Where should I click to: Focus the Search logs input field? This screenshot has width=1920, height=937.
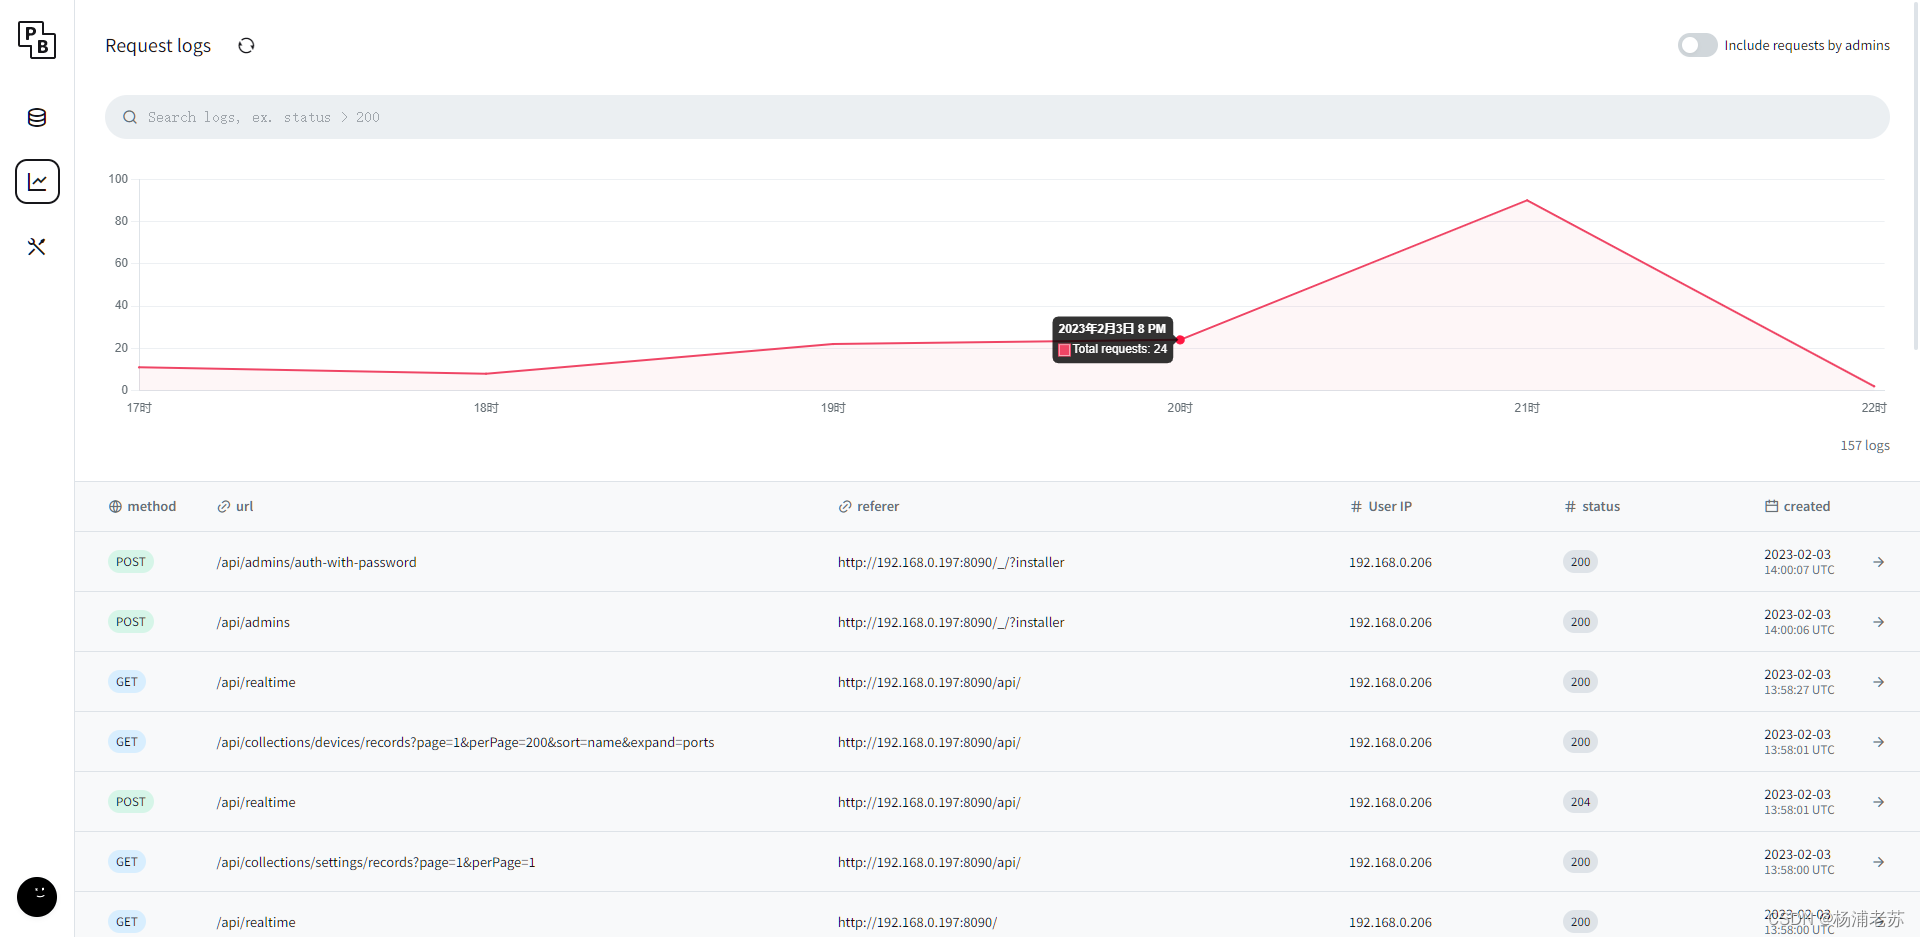997,117
